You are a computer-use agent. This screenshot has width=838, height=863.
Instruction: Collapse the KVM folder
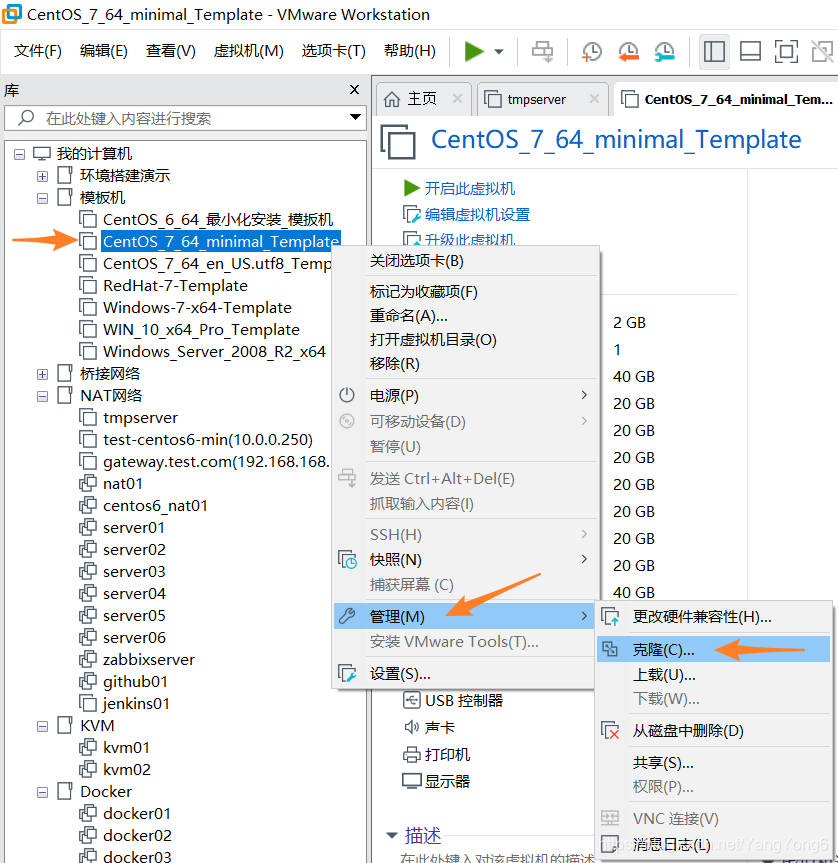click(x=42, y=727)
